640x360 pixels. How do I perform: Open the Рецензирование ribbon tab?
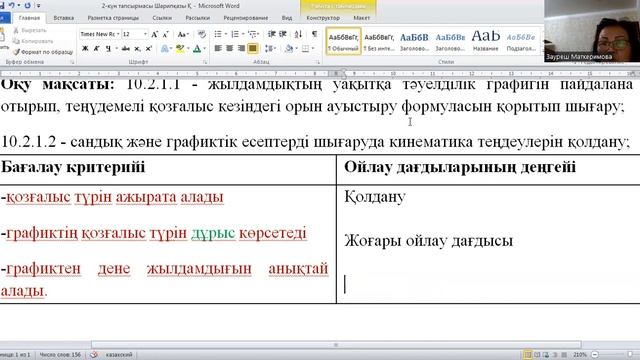[x=246, y=18]
